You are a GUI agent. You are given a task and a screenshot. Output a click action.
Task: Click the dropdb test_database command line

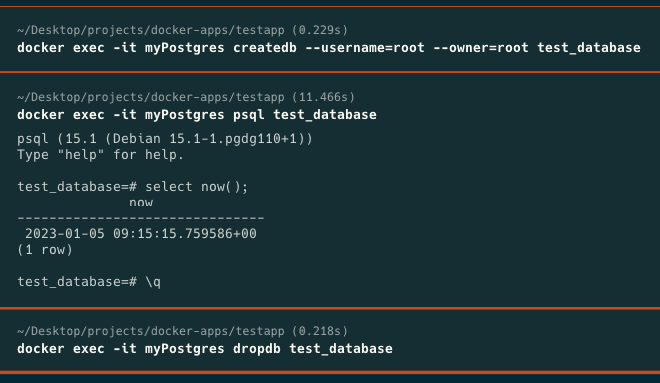(205, 349)
